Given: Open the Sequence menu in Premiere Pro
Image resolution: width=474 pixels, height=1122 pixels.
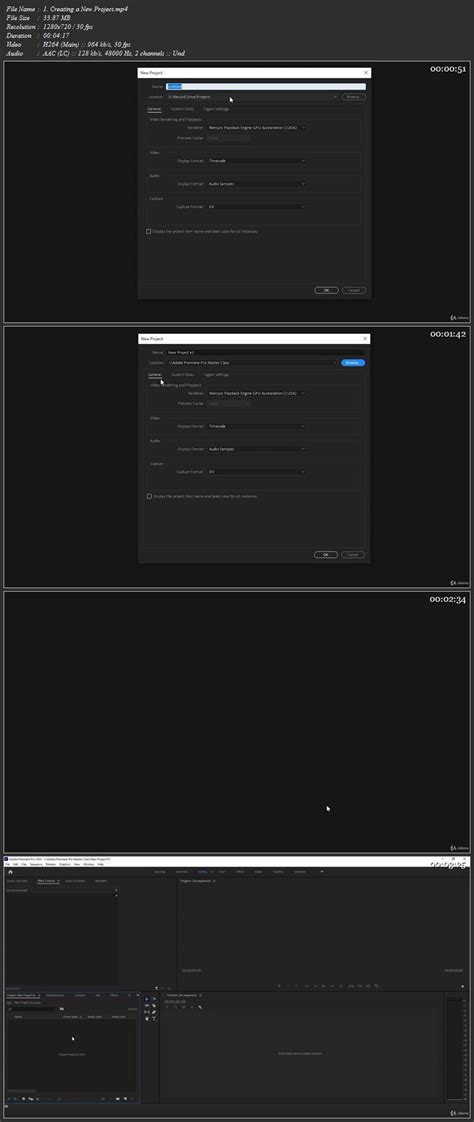Looking at the screenshot, I should [x=36, y=864].
